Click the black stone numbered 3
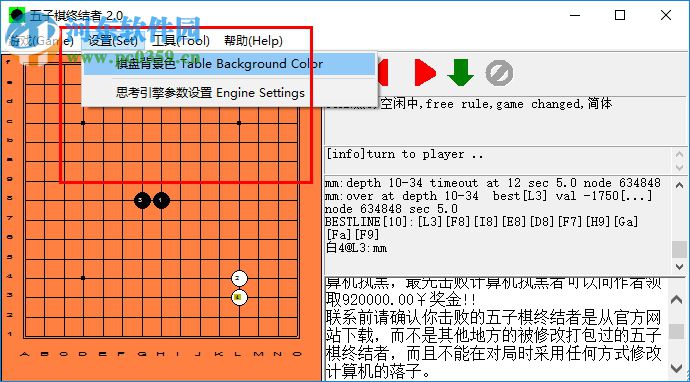Viewport: 690px width, 382px height. 142,201
